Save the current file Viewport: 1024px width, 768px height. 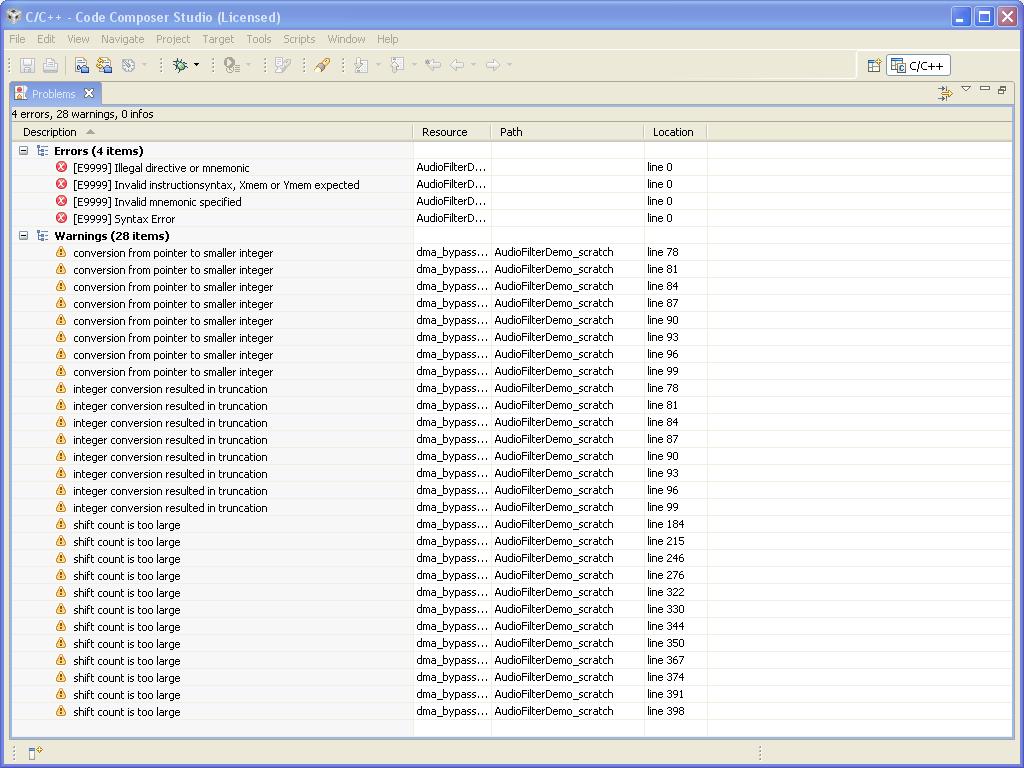tap(27, 65)
